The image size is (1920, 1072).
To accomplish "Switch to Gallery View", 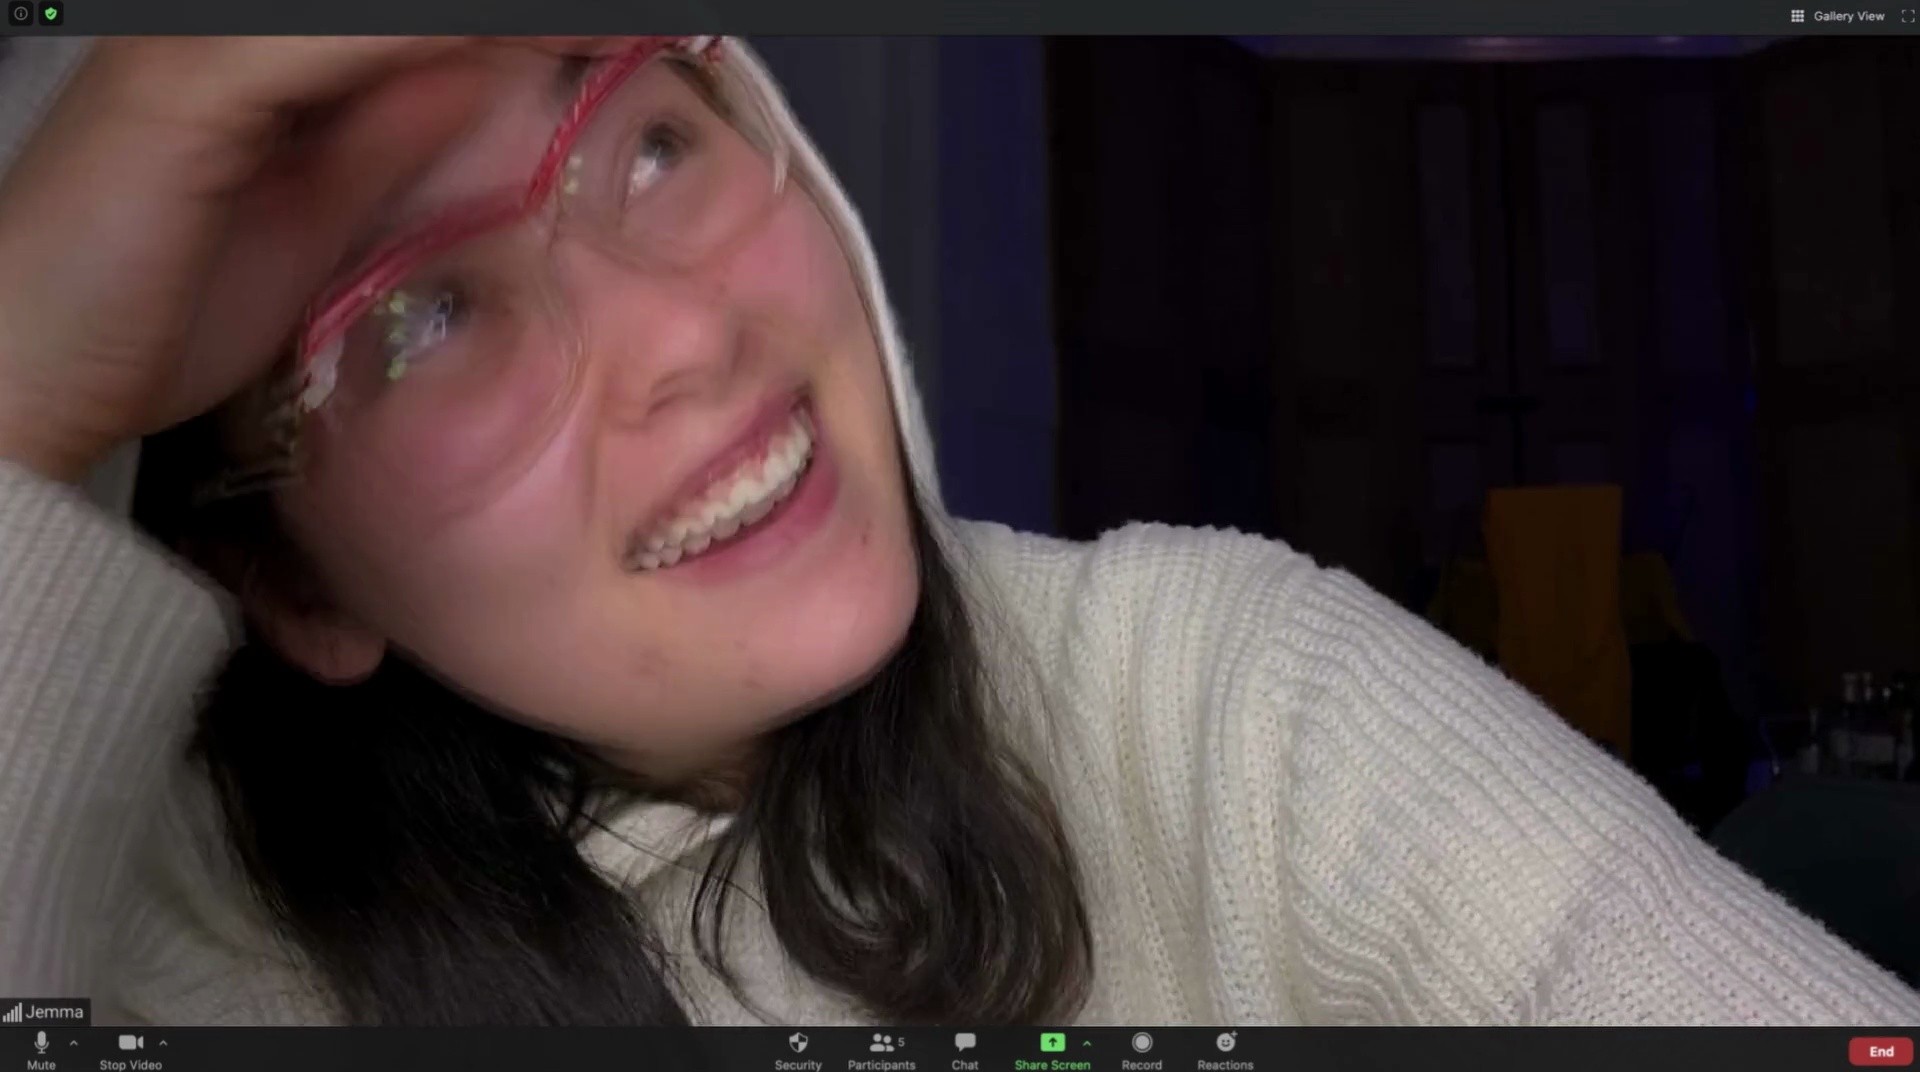I will pos(1837,16).
